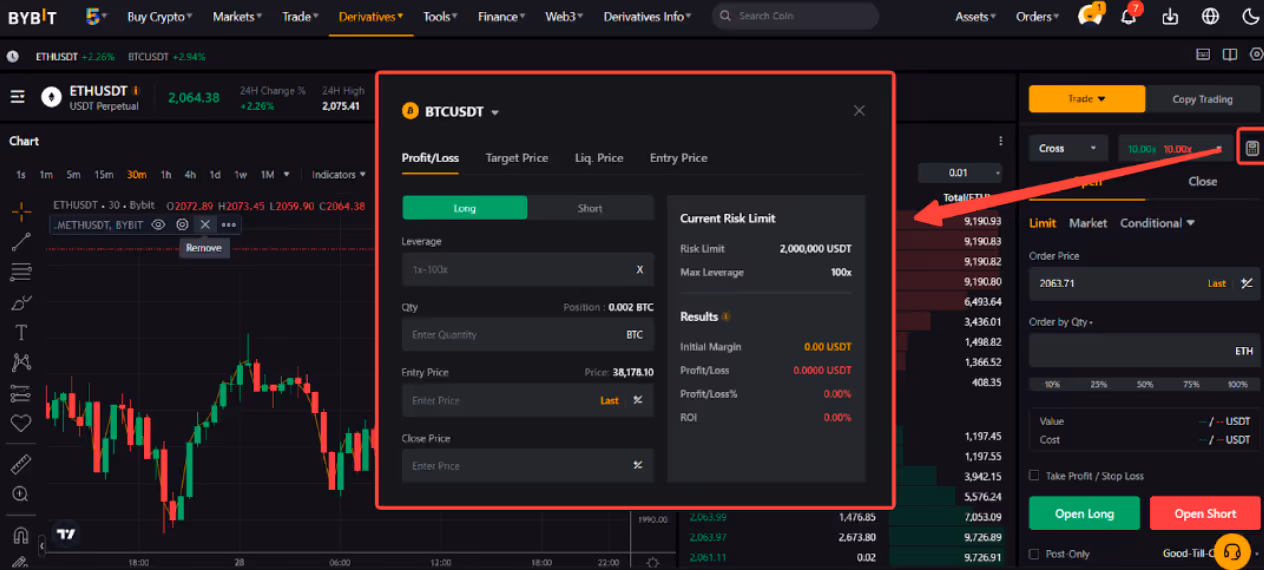Viewport: 1264px width, 570px height.
Task: Open the 10.00x leverage dropdown
Action: (1175, 148)
